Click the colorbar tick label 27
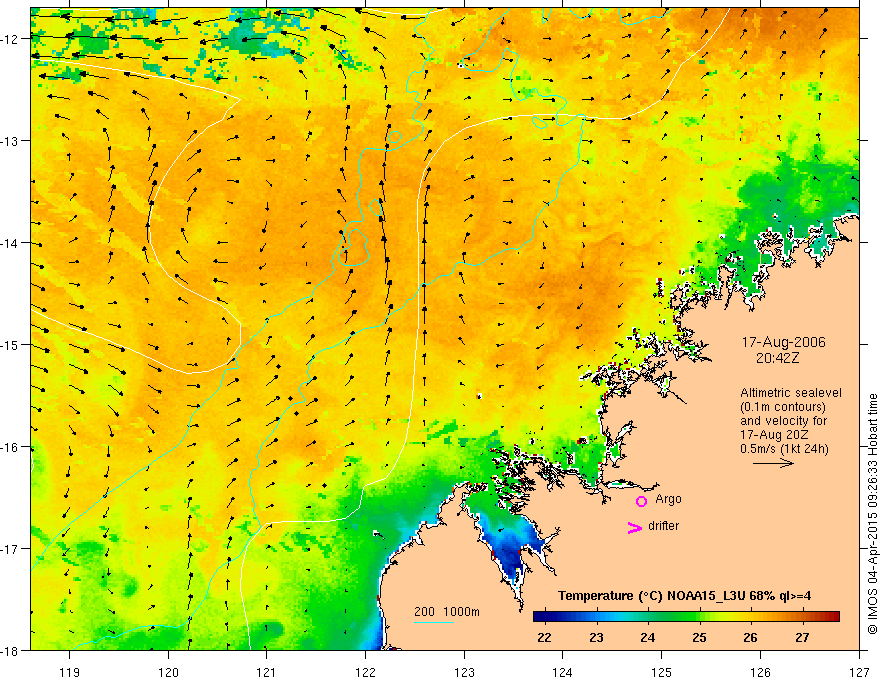 802,638
